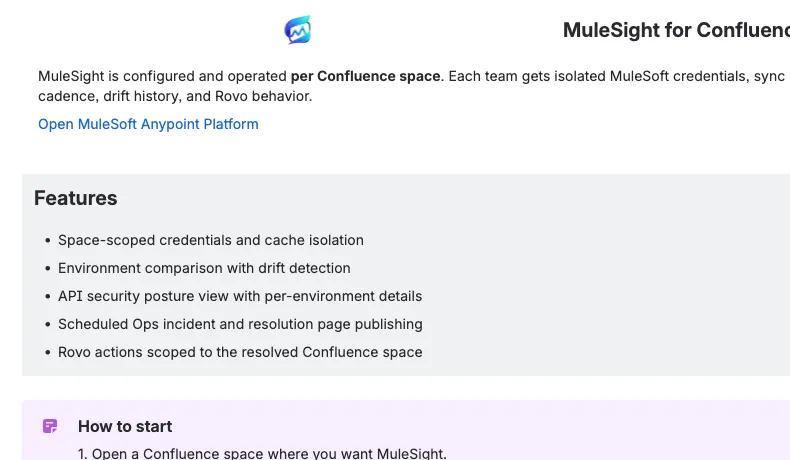Select the Space-scoped credentials and cache isolation item
The width and height of the screenshot is (790, 460).
[210, 240]
